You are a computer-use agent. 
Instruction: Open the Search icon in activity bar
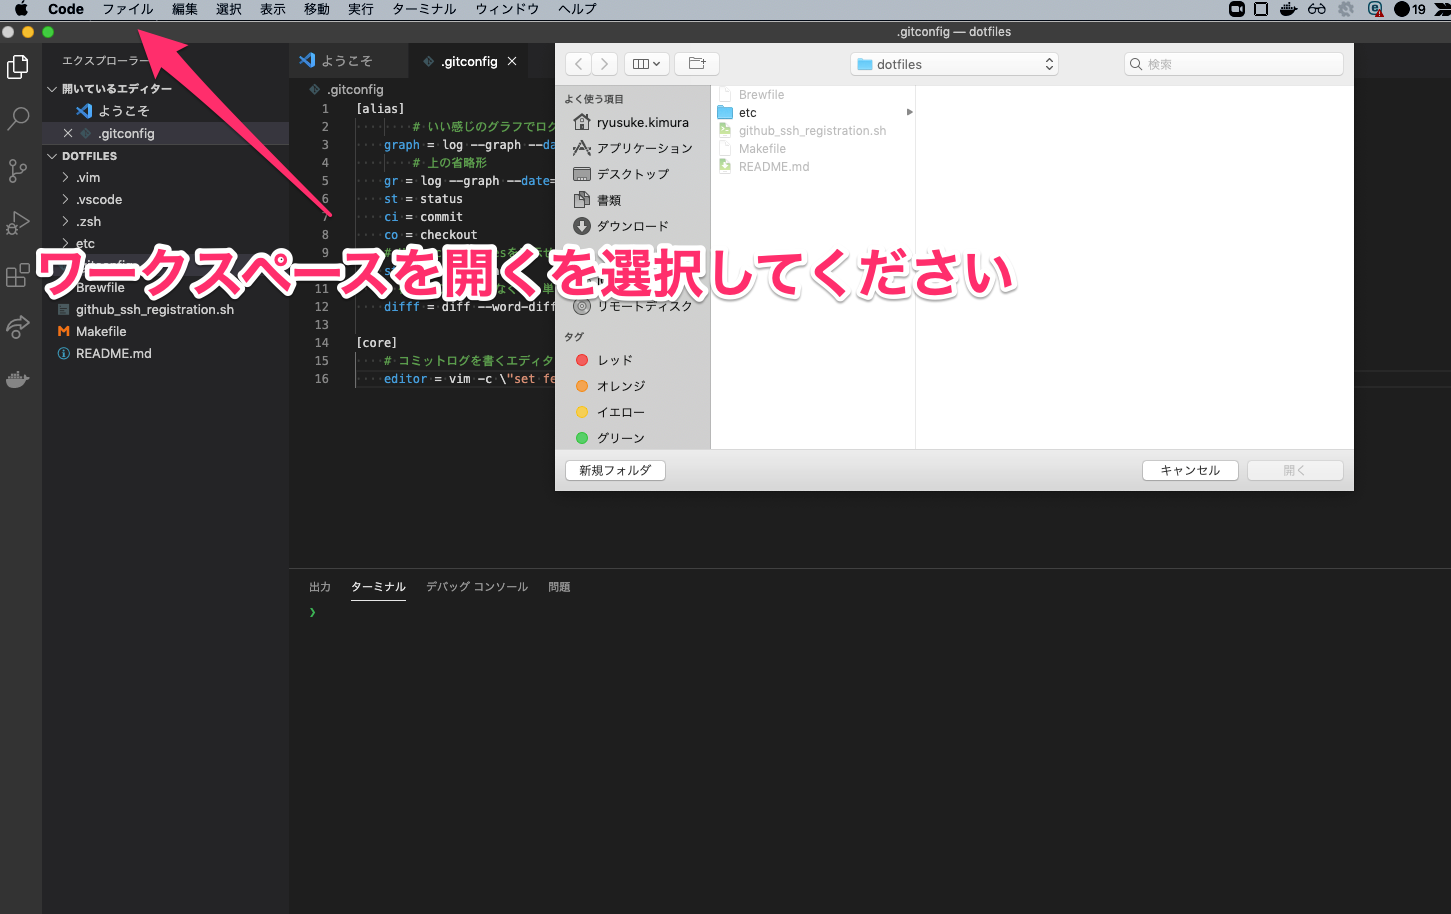click(x=18, y=119)
